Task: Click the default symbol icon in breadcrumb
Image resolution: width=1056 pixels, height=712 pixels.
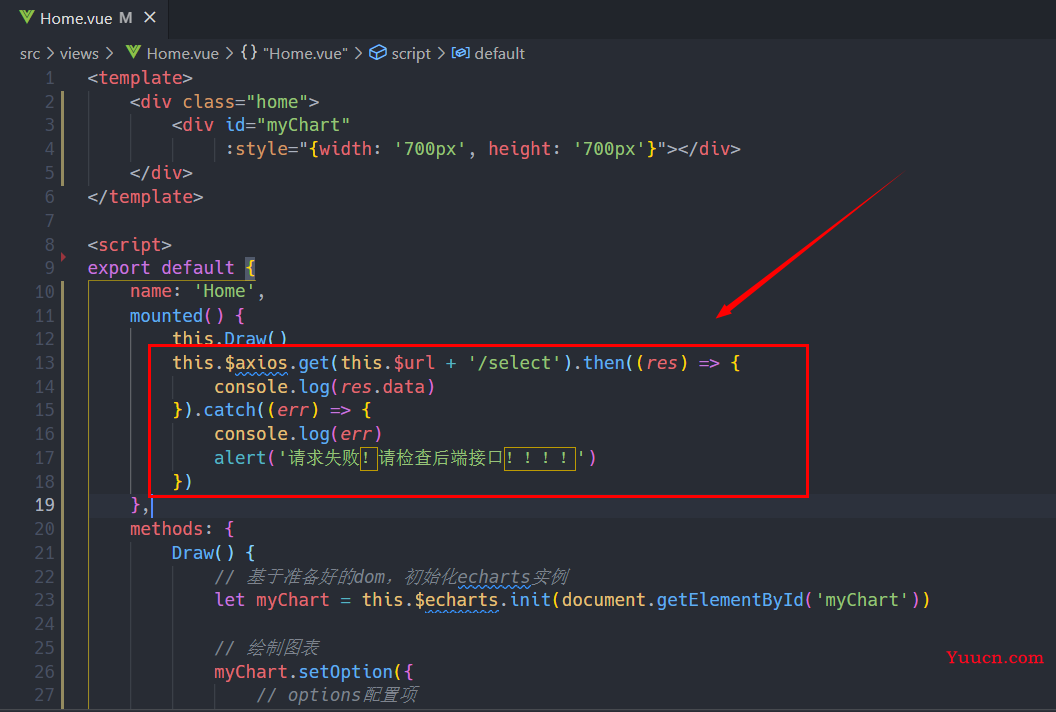Action: pos(461,53)
